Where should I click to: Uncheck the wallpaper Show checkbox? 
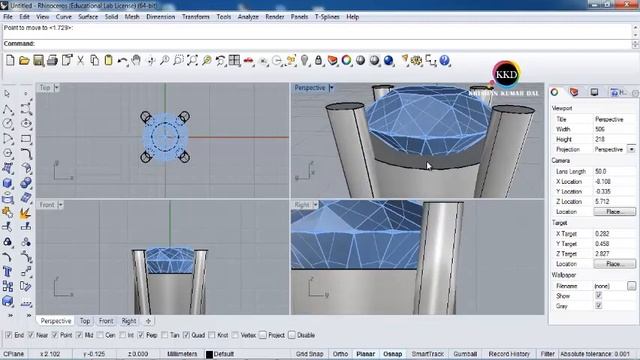pyautogui.click(x=598, y=295)
